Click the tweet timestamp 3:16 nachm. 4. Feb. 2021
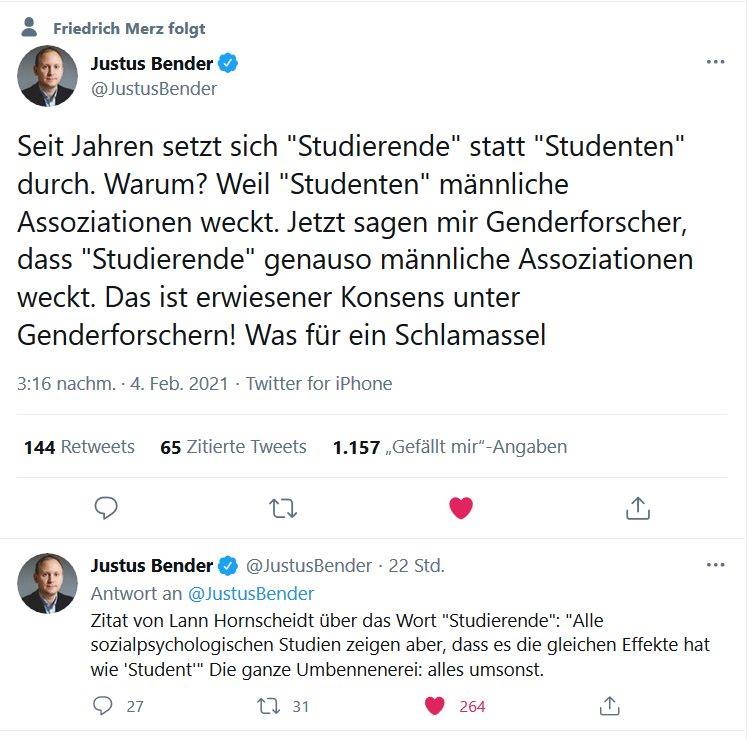This screenshot has width=748, height=740. point(123,384)
